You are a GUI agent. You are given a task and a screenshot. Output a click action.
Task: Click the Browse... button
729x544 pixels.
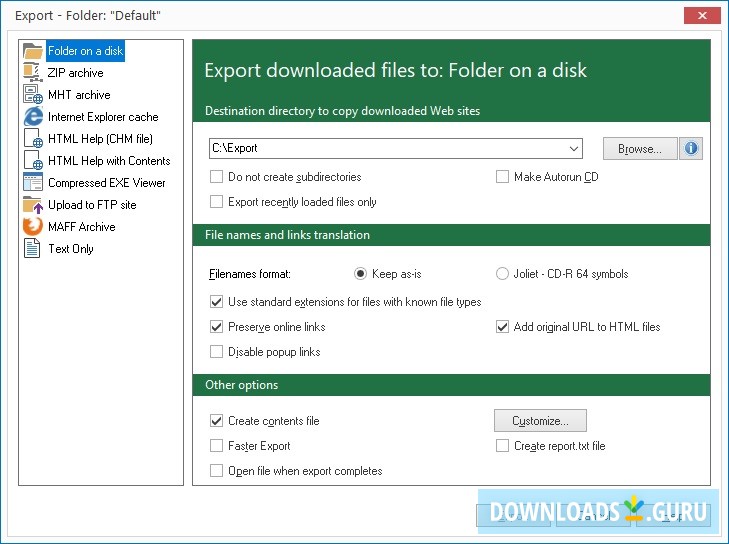(x=640, y=149)
